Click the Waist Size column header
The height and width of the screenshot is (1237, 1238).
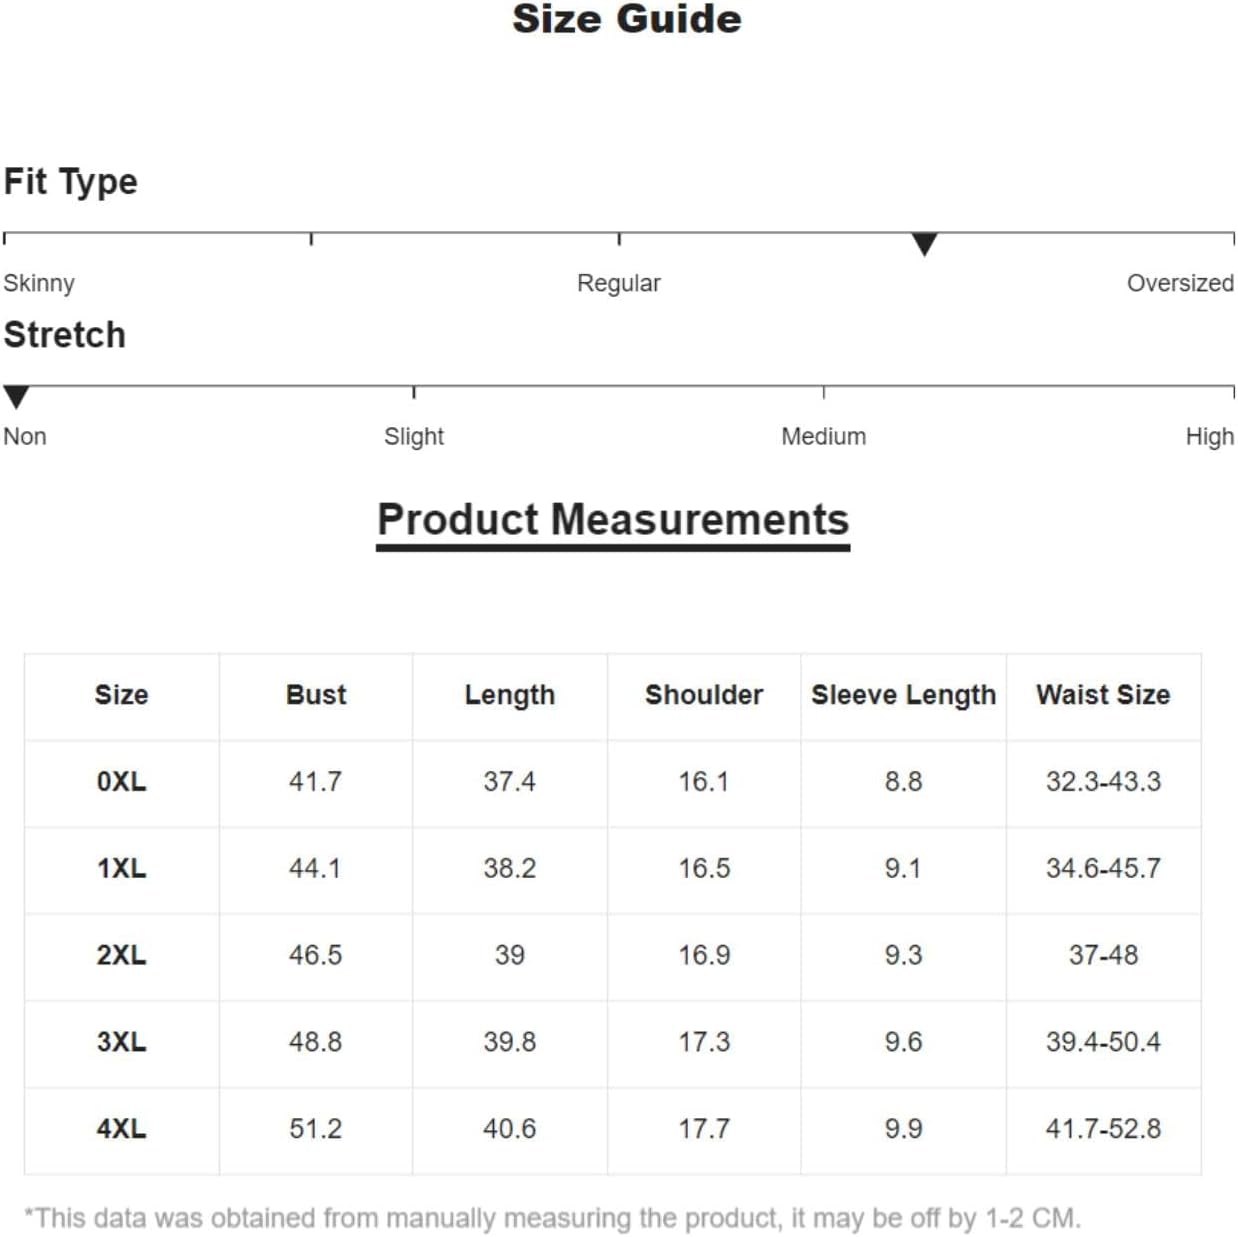click(x=1103, y=695)
